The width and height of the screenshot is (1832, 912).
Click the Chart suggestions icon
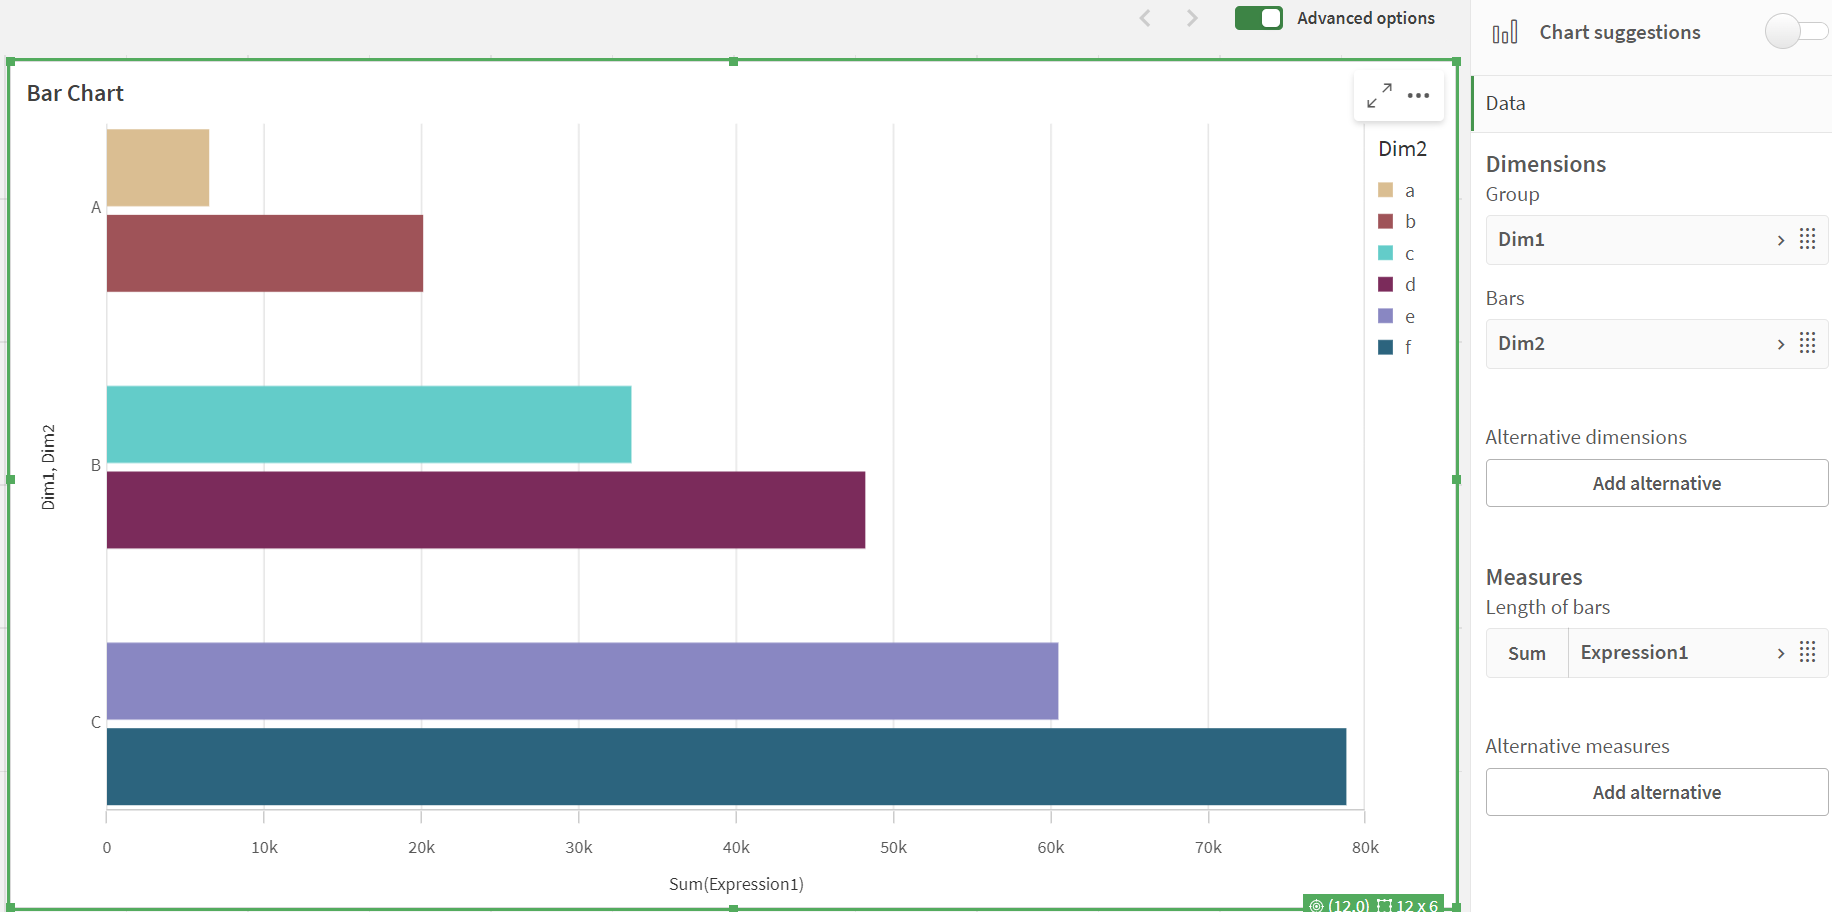(x=1506, y=31)
